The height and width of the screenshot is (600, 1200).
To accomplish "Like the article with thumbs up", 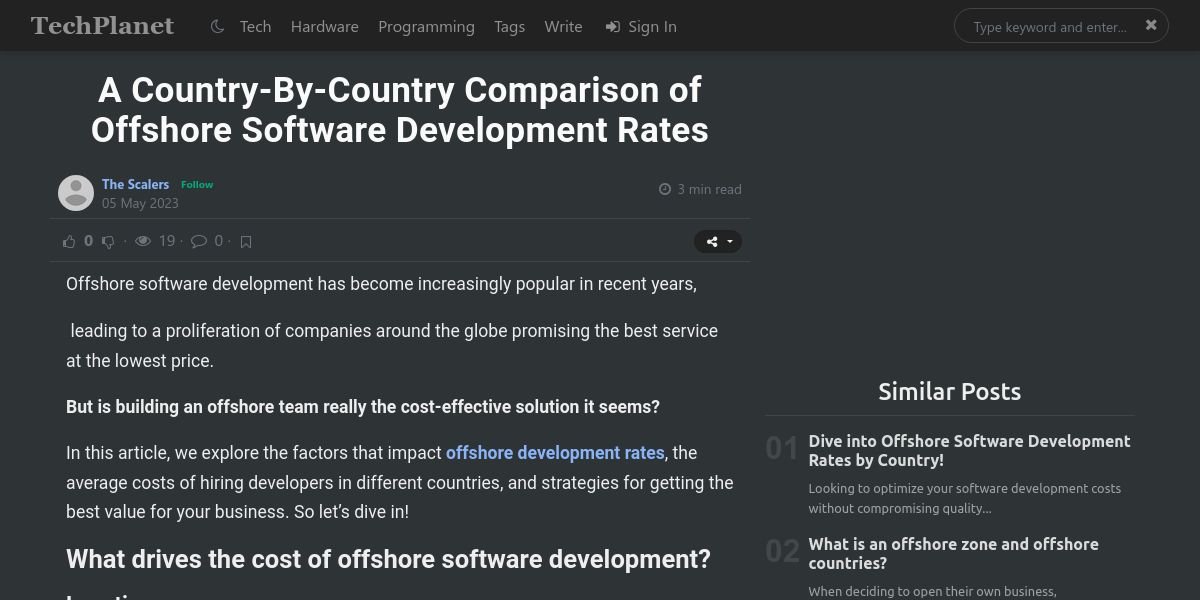I will click(69, 241).
